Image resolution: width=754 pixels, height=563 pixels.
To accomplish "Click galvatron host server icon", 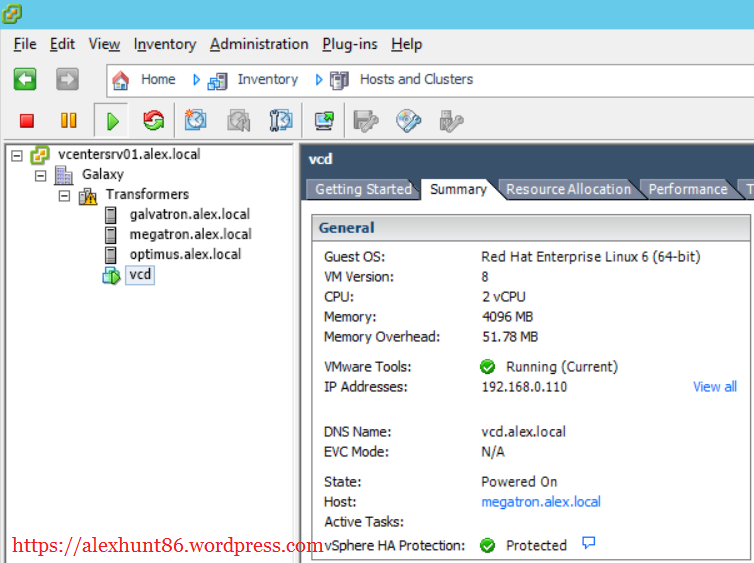I will pos(111,215).
